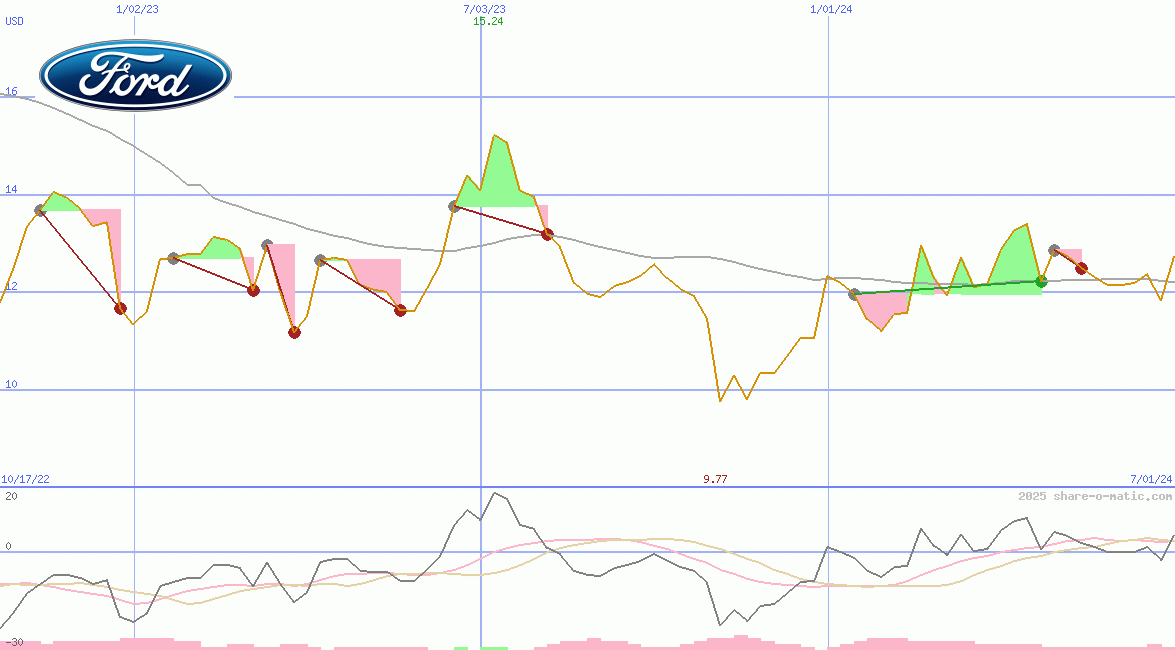This screenshot has width=1175, height=650.
Task: Click the 9.77 low price label
Action: (715, 480)
